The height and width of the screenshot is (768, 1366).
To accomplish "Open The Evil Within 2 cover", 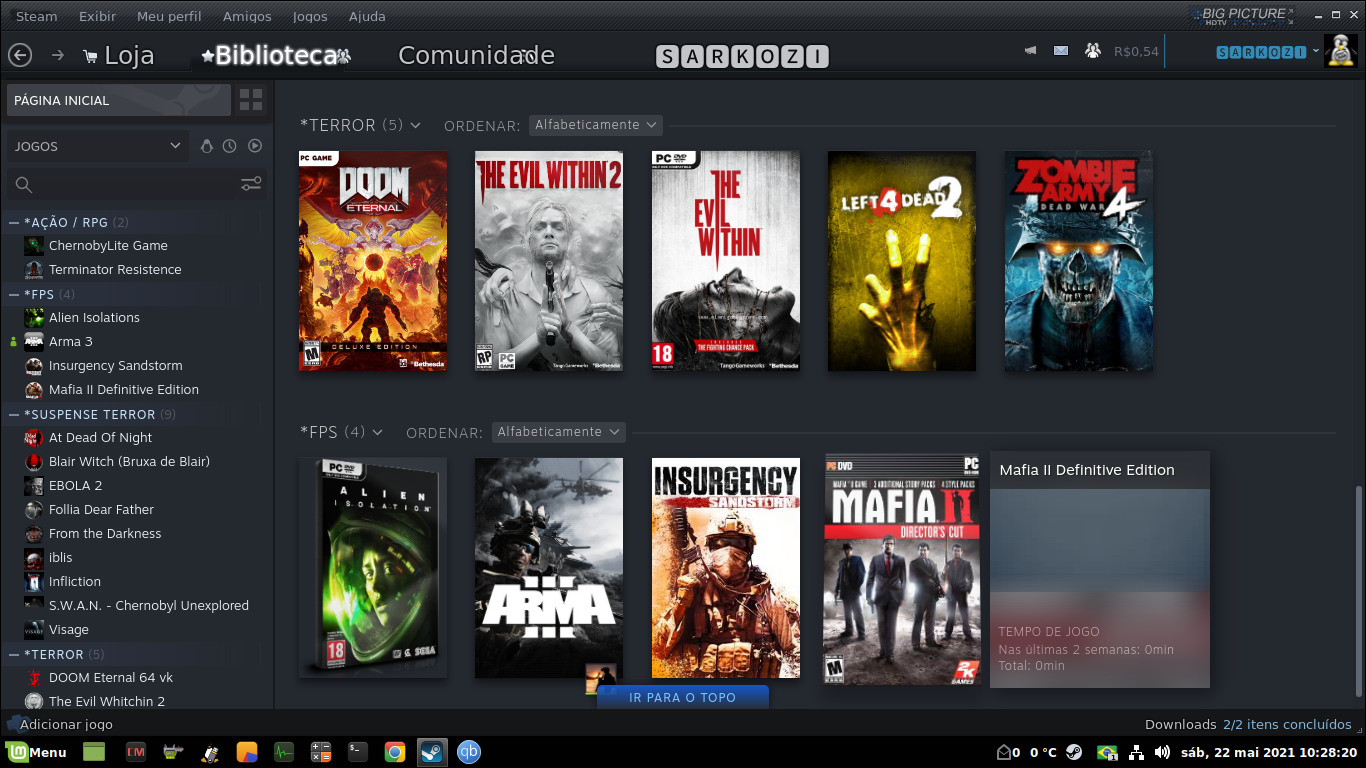I will pos(549,261).
